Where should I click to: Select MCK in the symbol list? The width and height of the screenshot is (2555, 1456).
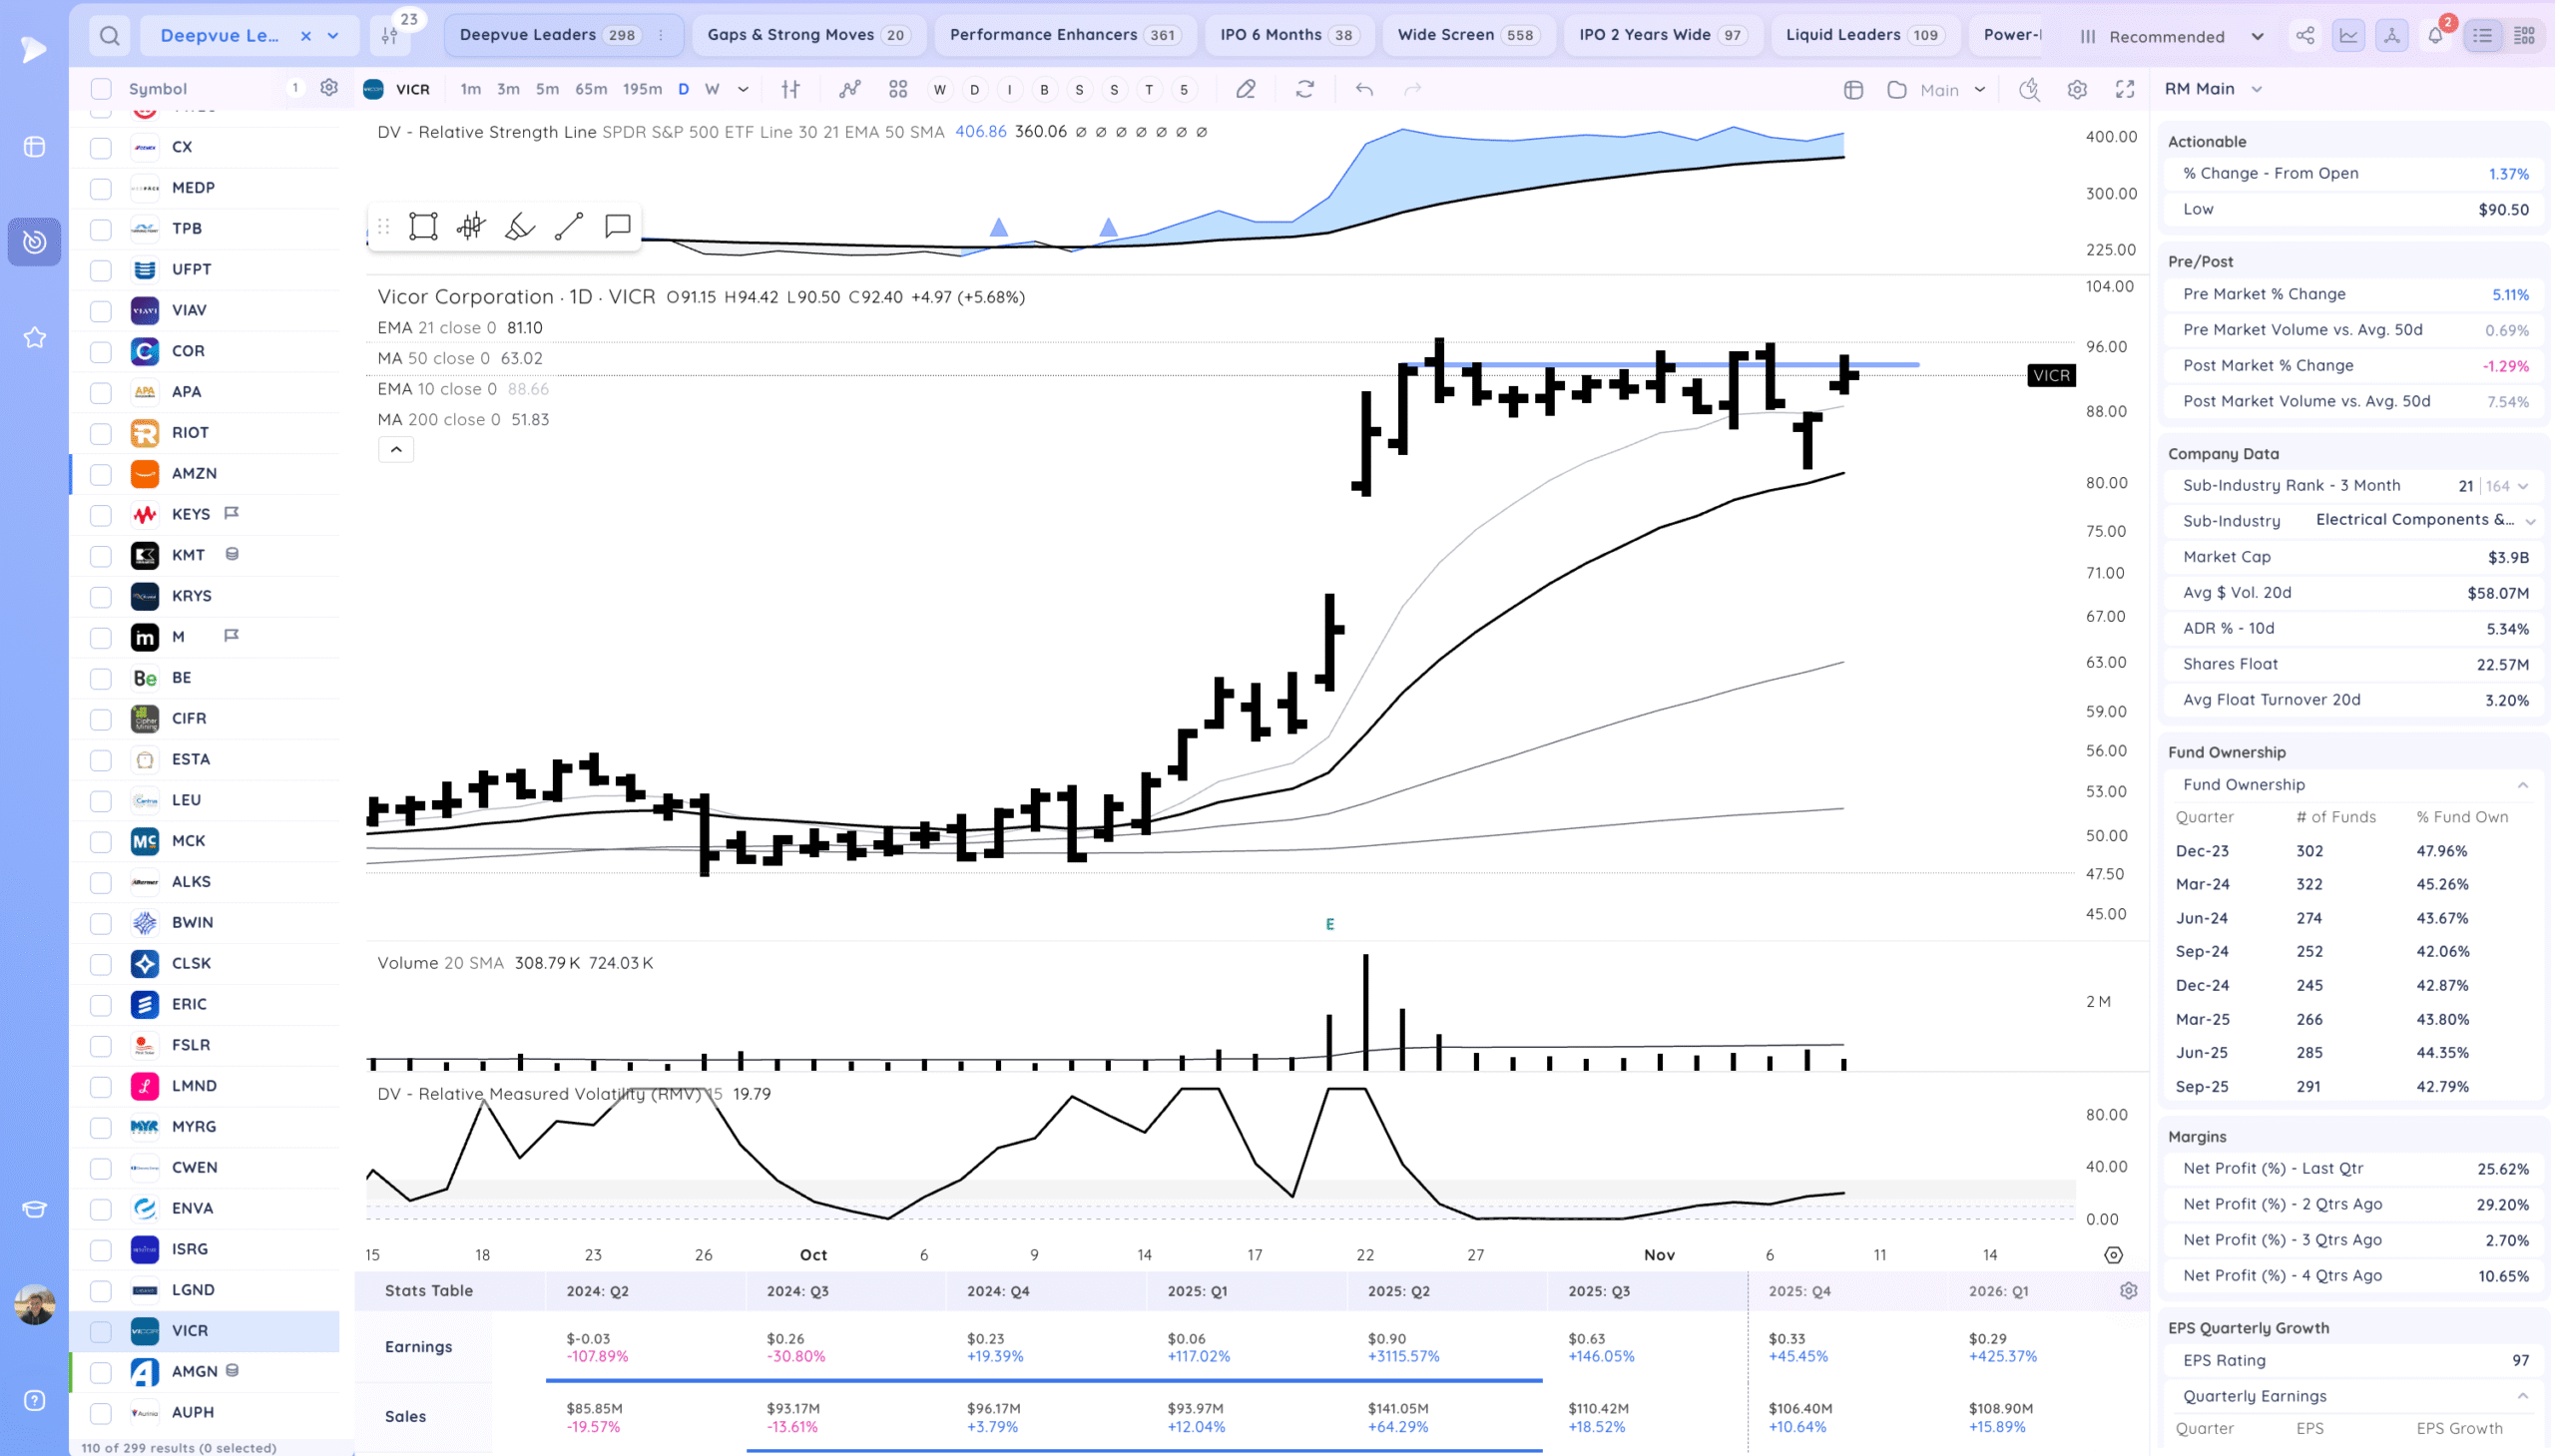188,841
